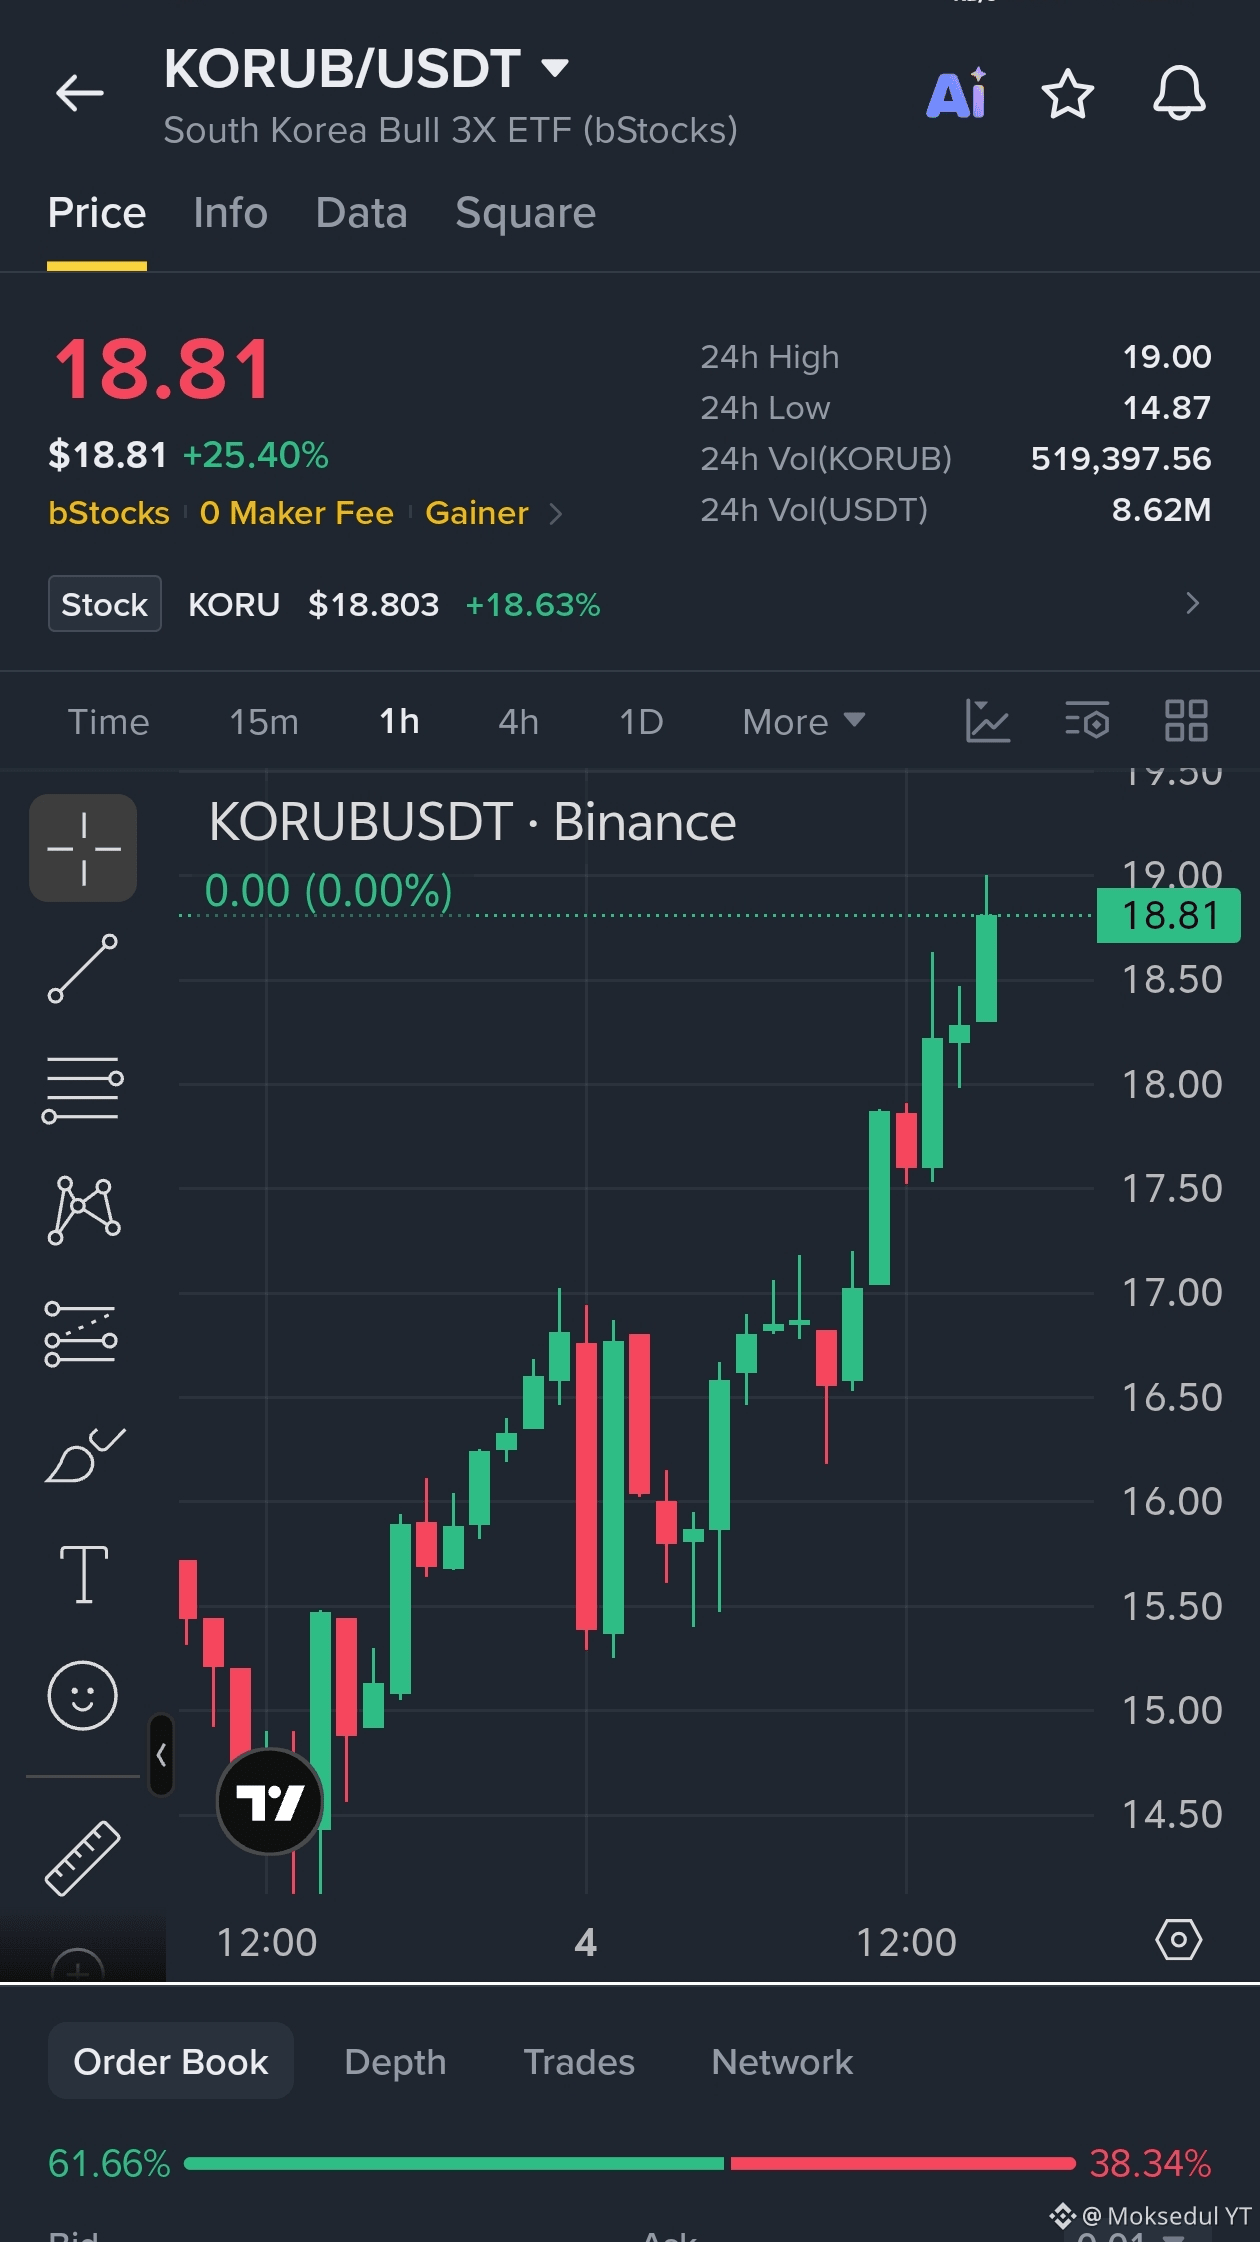The width and height of the screenshot is (1260, 2242).
Task: Open chart display settings icon
Action: 1087,720
